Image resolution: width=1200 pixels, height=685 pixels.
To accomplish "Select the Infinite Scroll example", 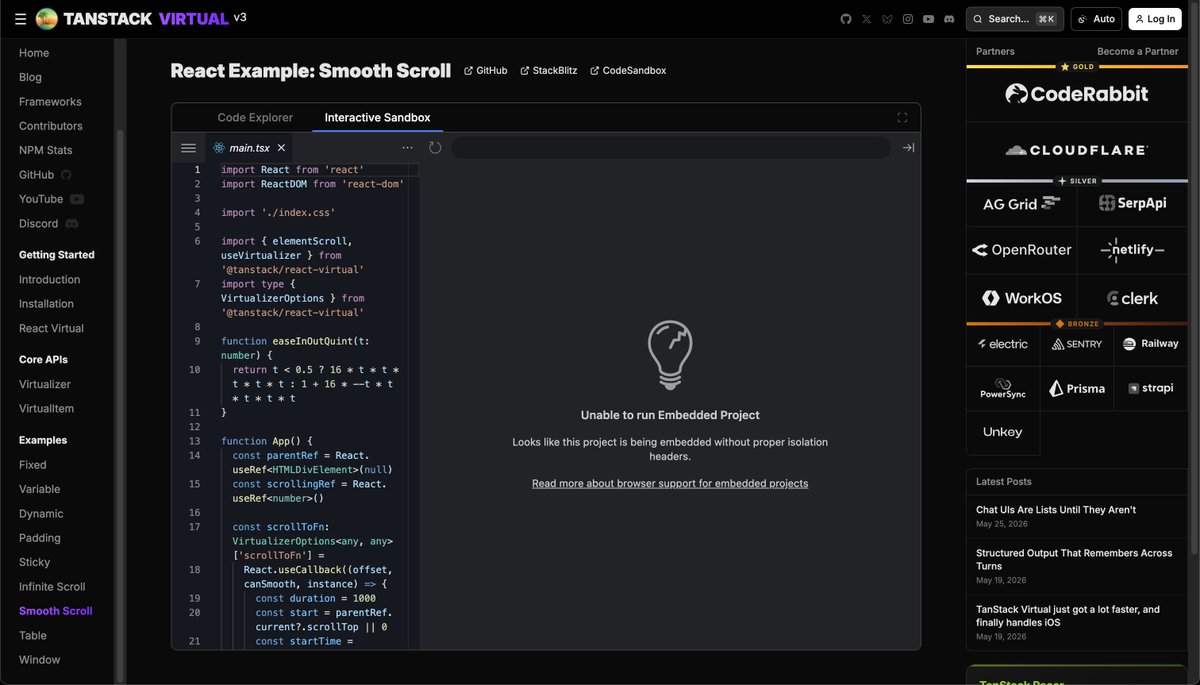I will 52,587.
